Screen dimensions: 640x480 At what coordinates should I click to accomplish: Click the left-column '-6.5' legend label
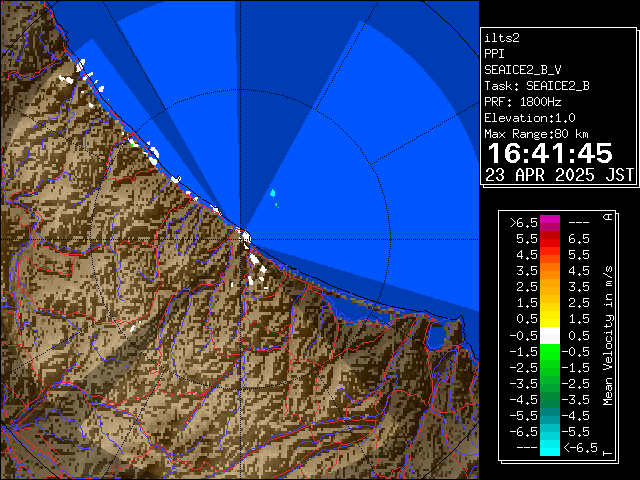pos(524,432)
